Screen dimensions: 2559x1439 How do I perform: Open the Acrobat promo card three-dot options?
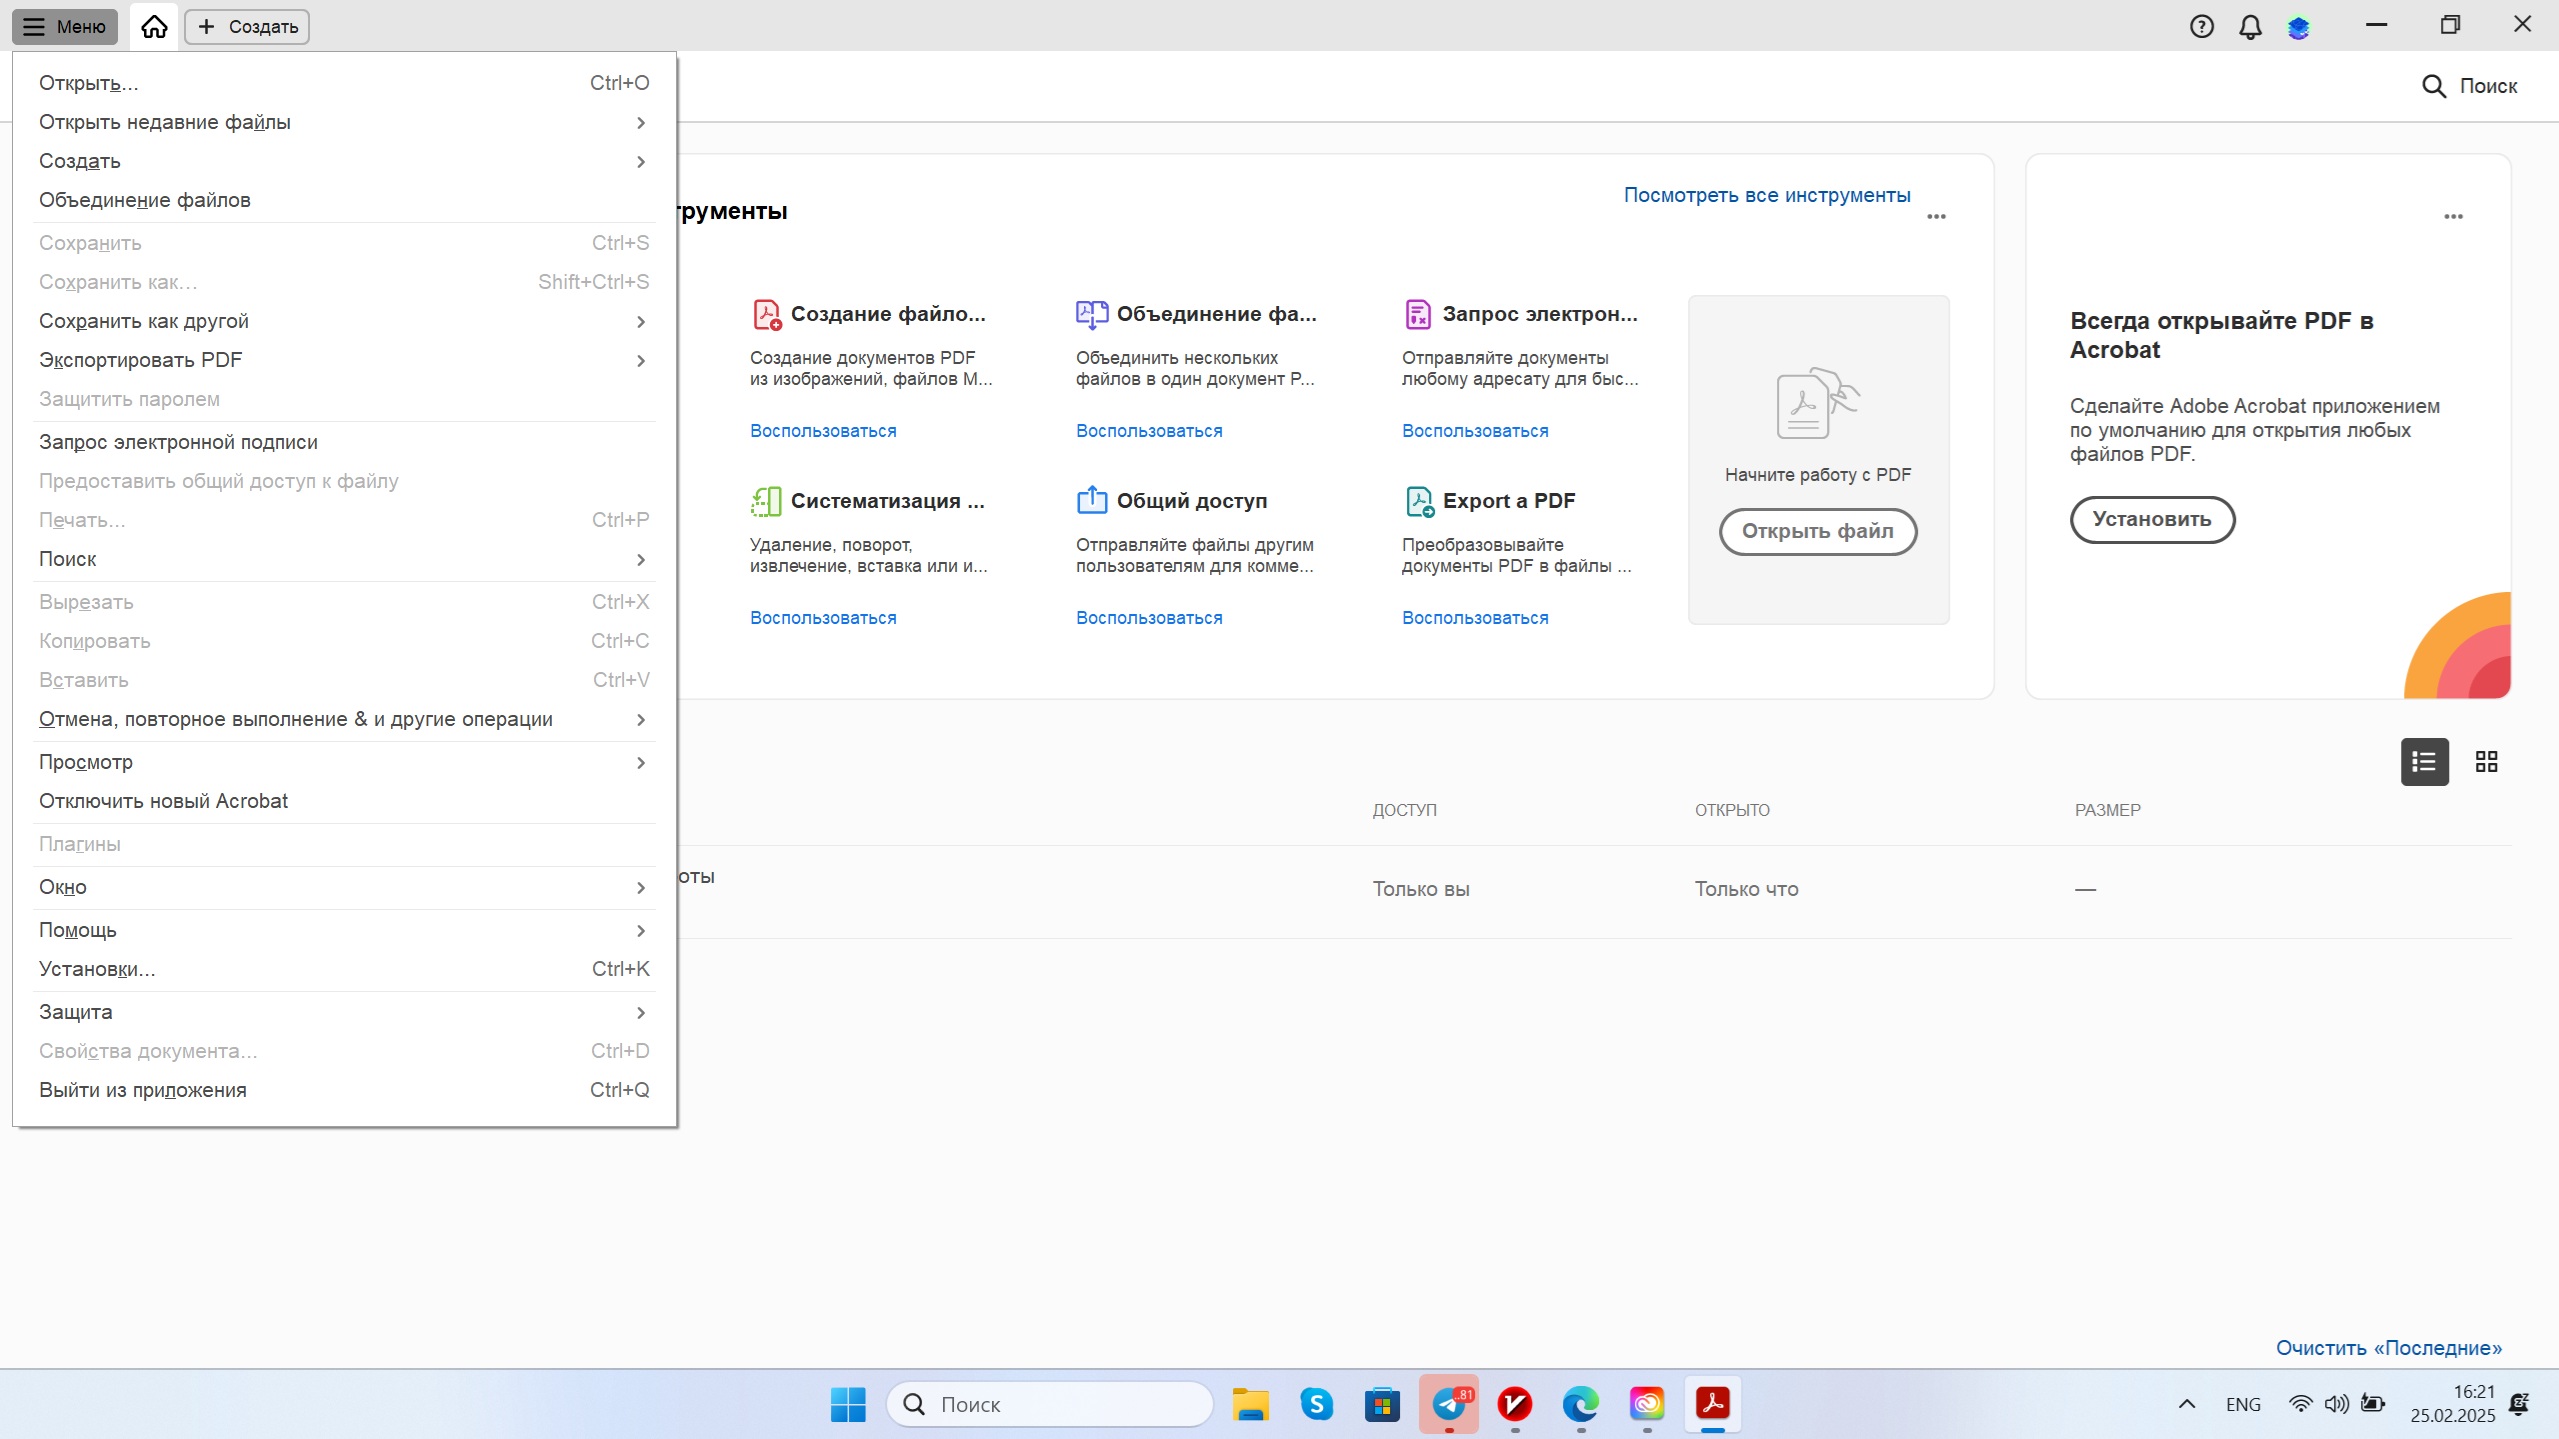point(2453,216)
